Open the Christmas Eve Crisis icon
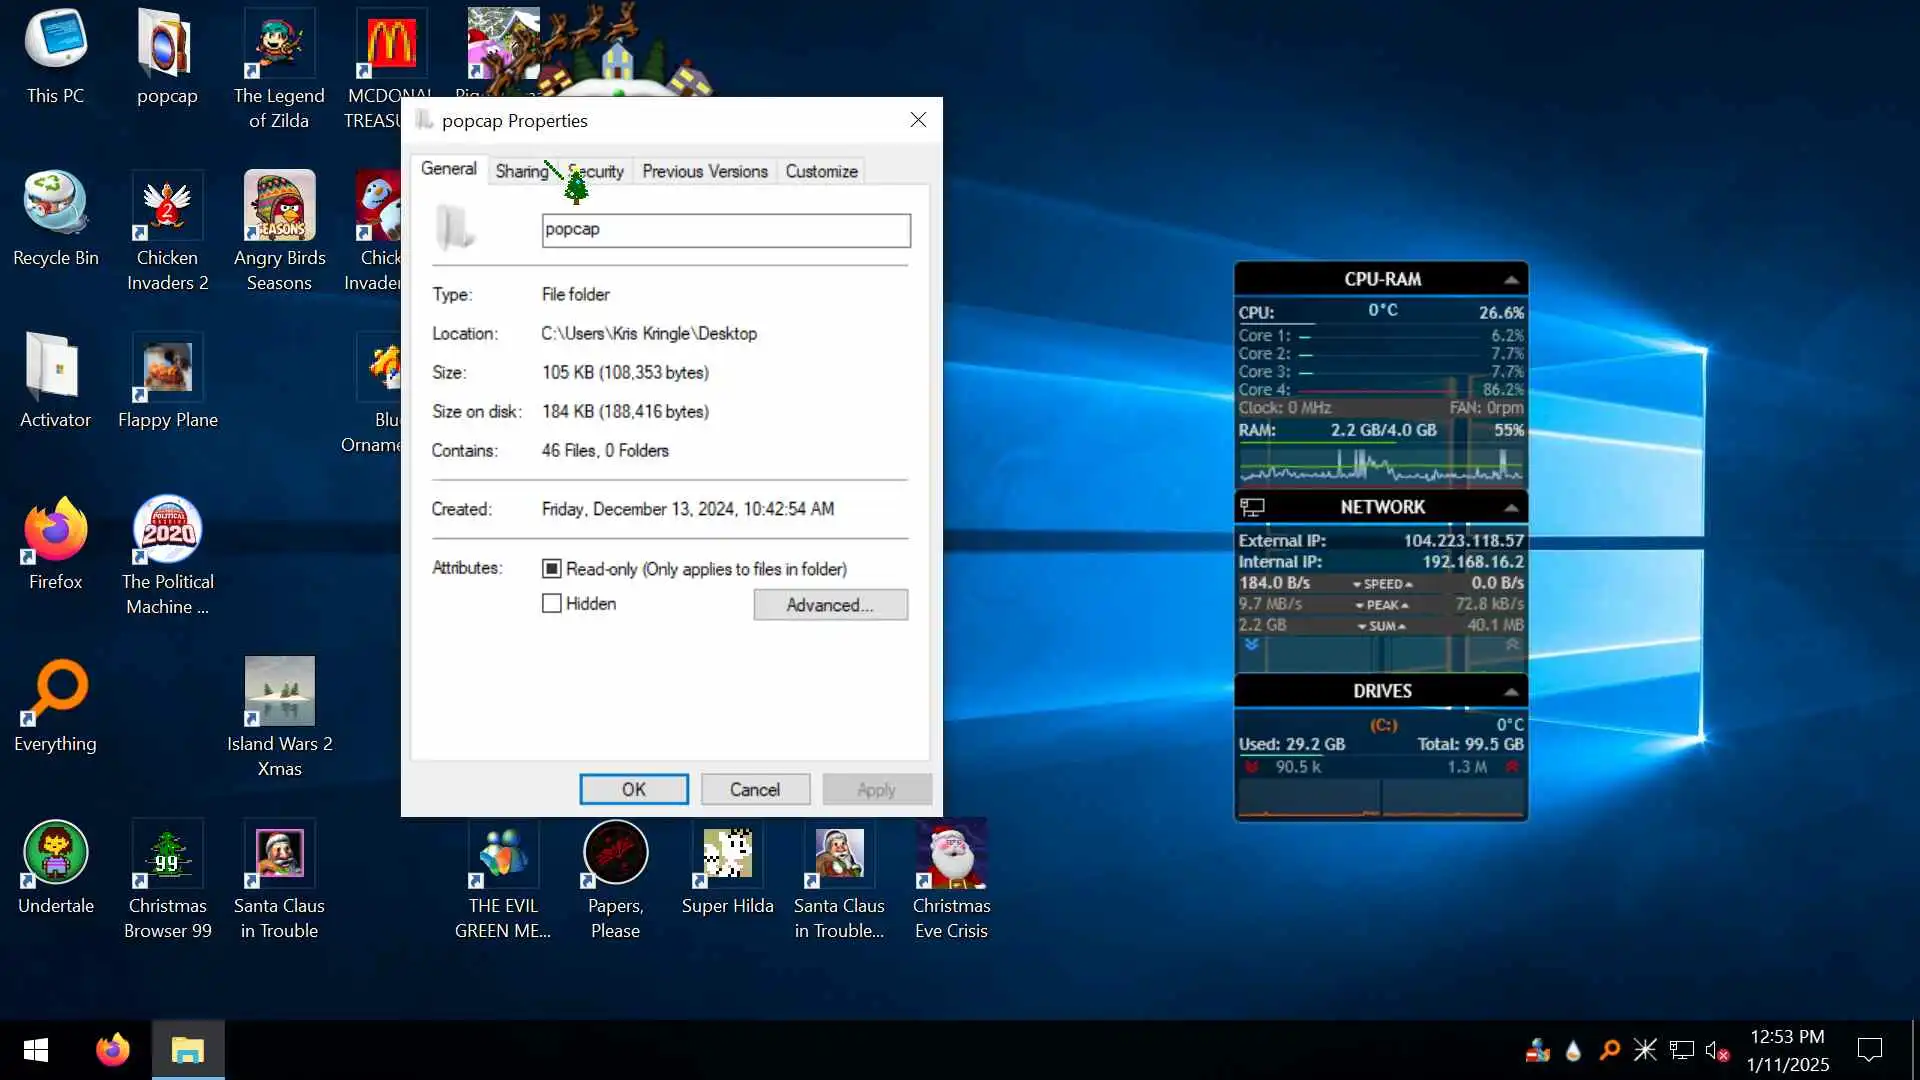The image size is (1920, 1080). click(x=951, y=854)
